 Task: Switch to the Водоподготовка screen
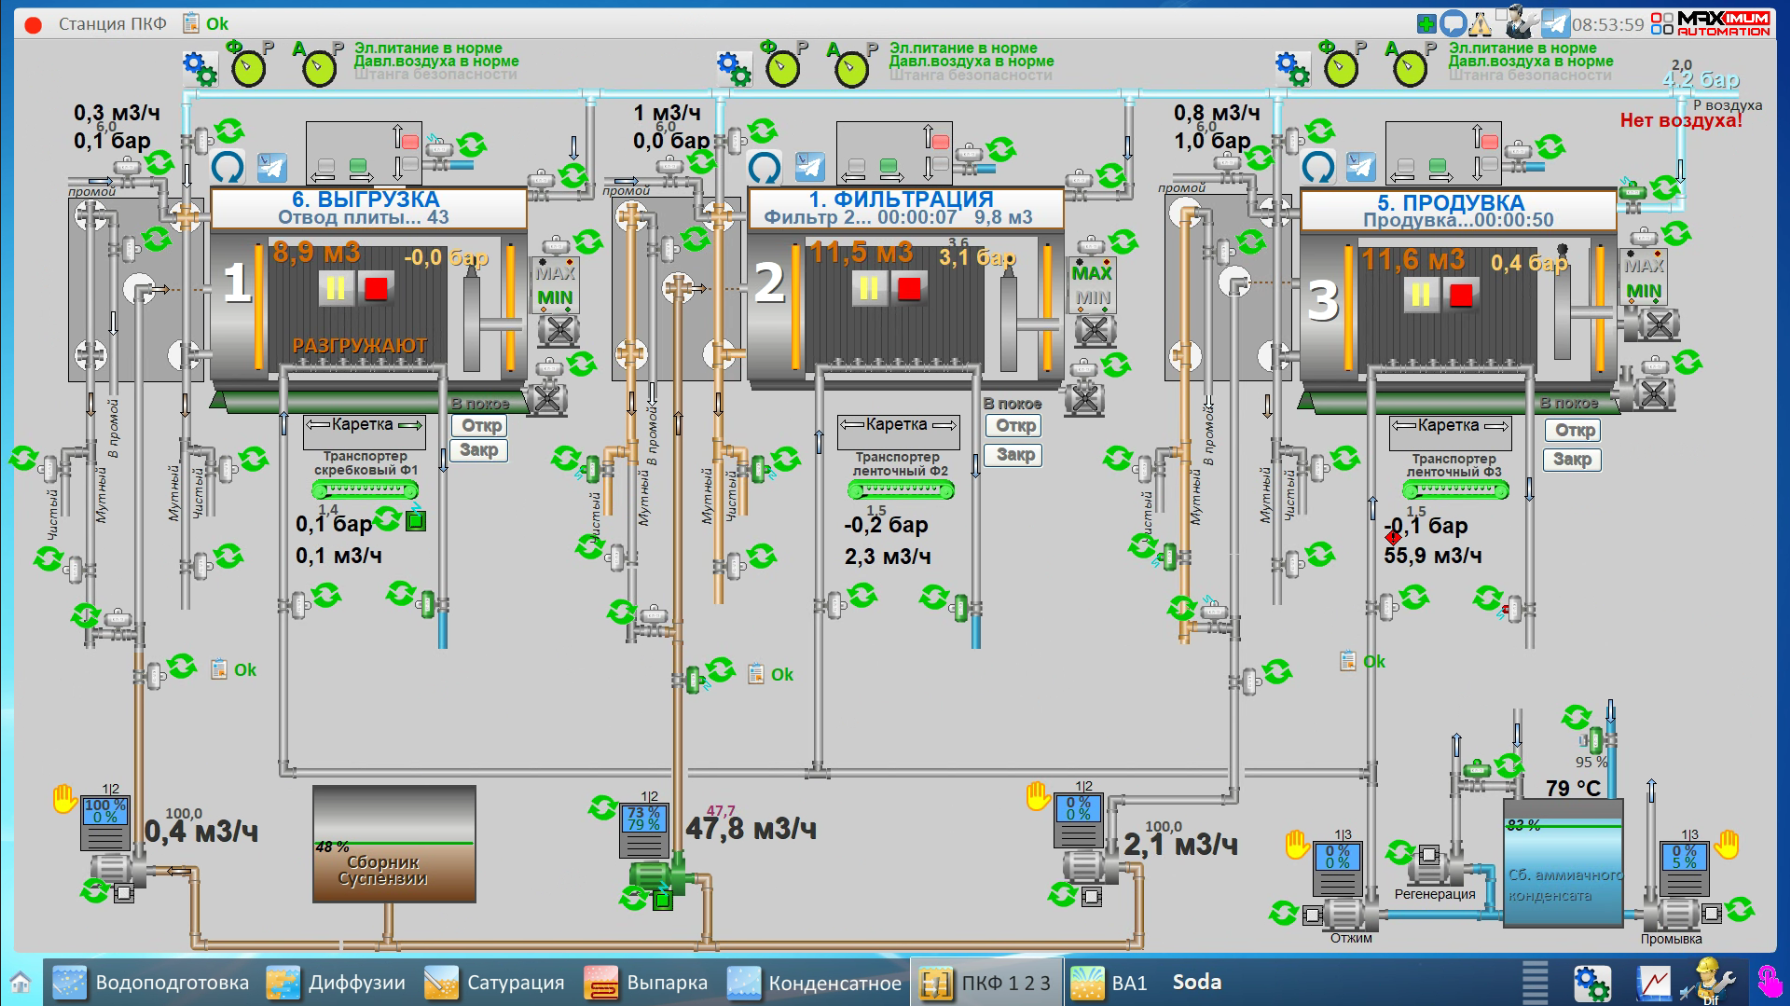pos(152,982)
